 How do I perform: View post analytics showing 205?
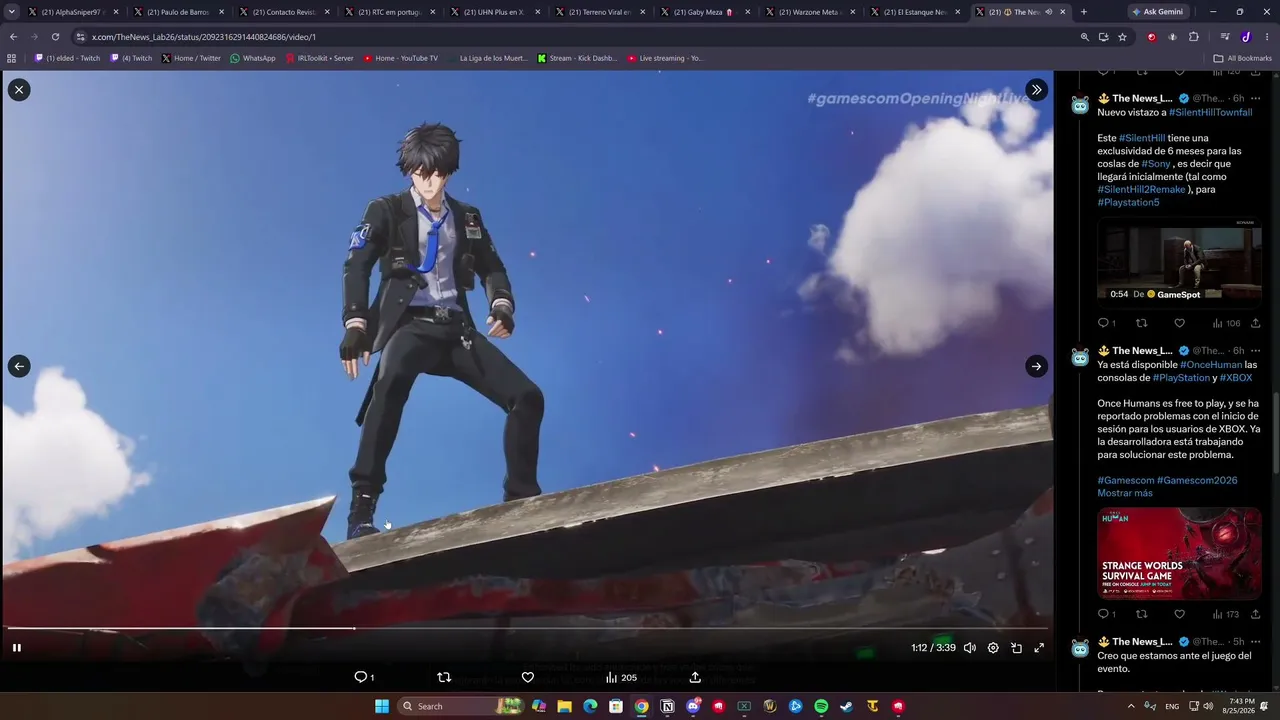621,677
